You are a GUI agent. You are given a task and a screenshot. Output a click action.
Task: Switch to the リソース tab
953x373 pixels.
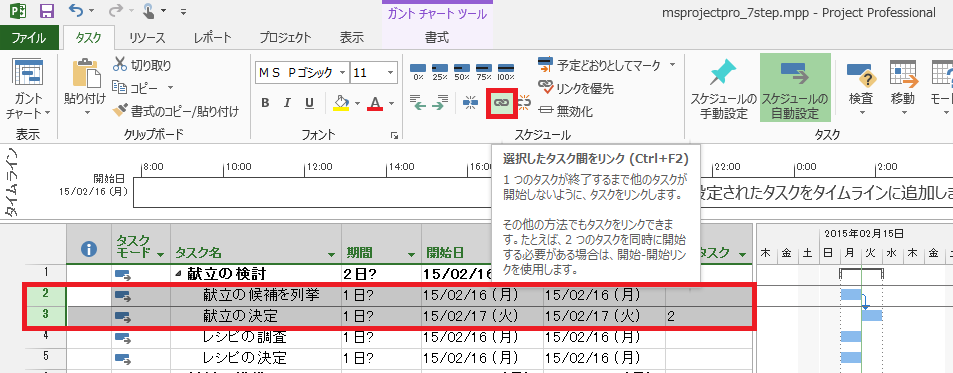147,38
